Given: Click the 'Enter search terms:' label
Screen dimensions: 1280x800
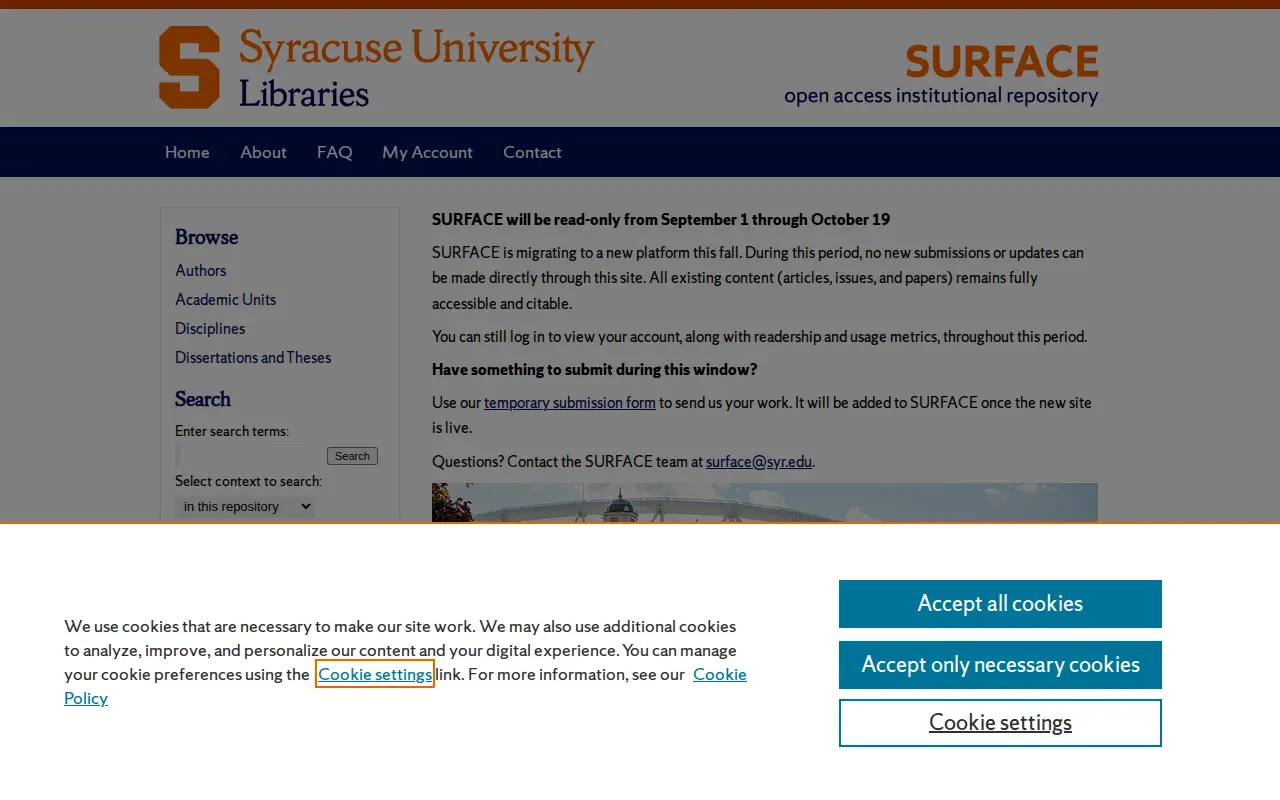Looking at the screenshot, I should tap(232, 431).
